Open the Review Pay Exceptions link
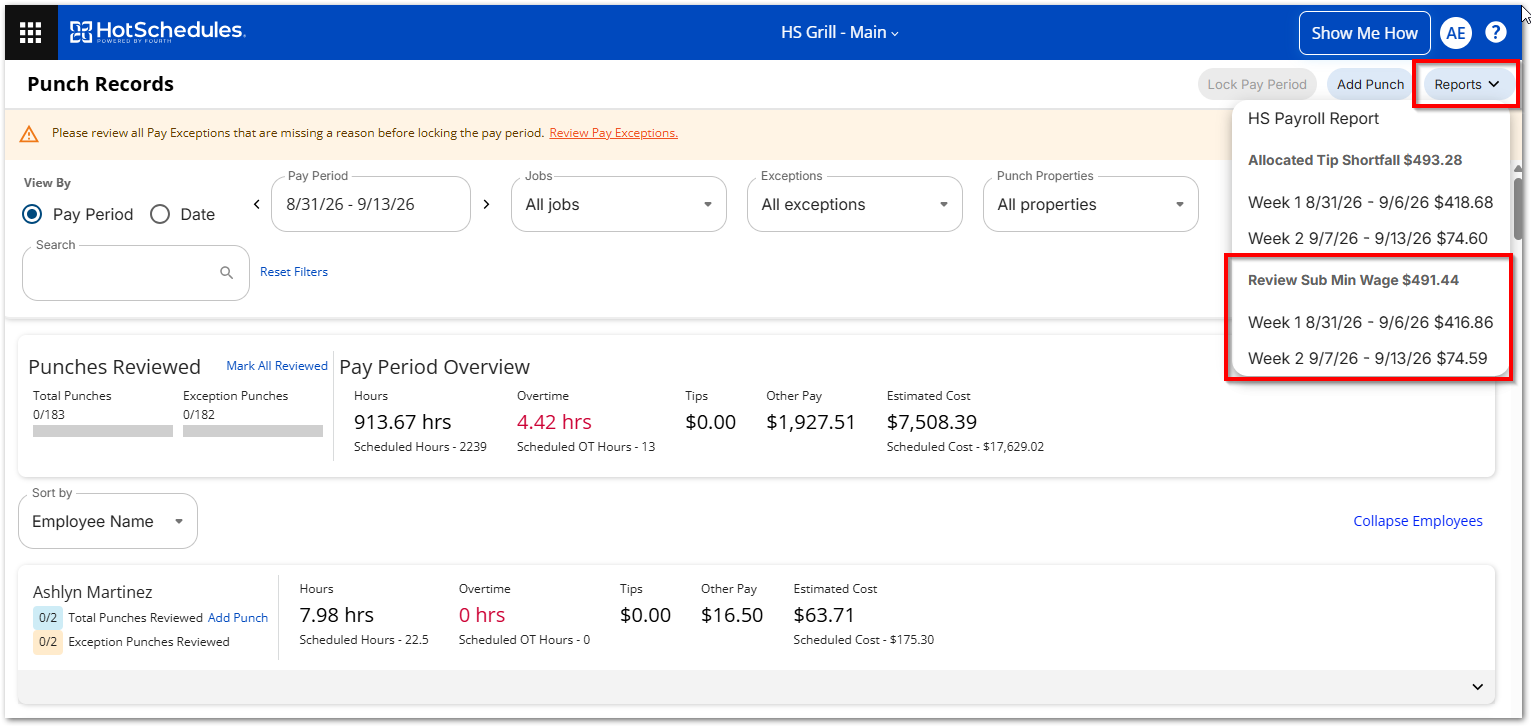The image size is (1531, 727). coord(613,133)
